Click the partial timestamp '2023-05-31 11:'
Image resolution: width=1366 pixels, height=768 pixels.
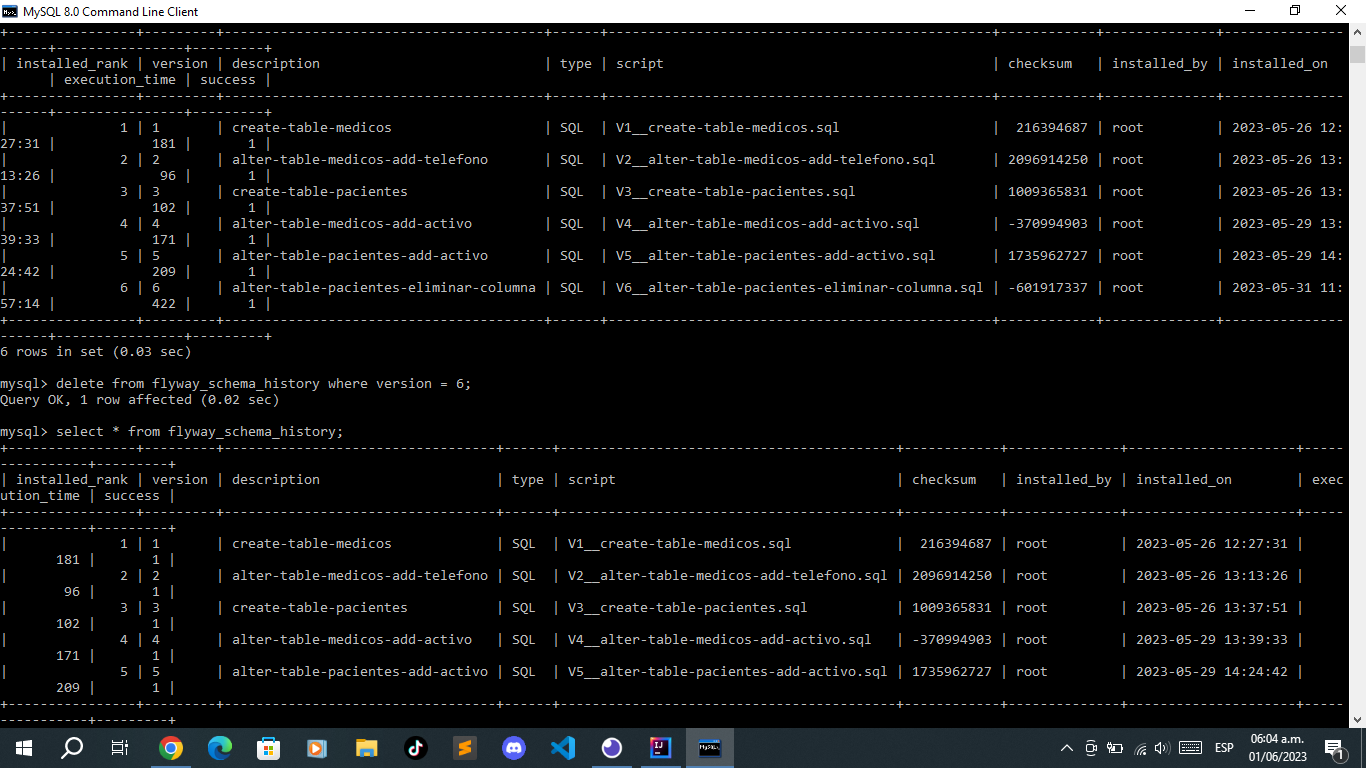[x=1288, y=288]
